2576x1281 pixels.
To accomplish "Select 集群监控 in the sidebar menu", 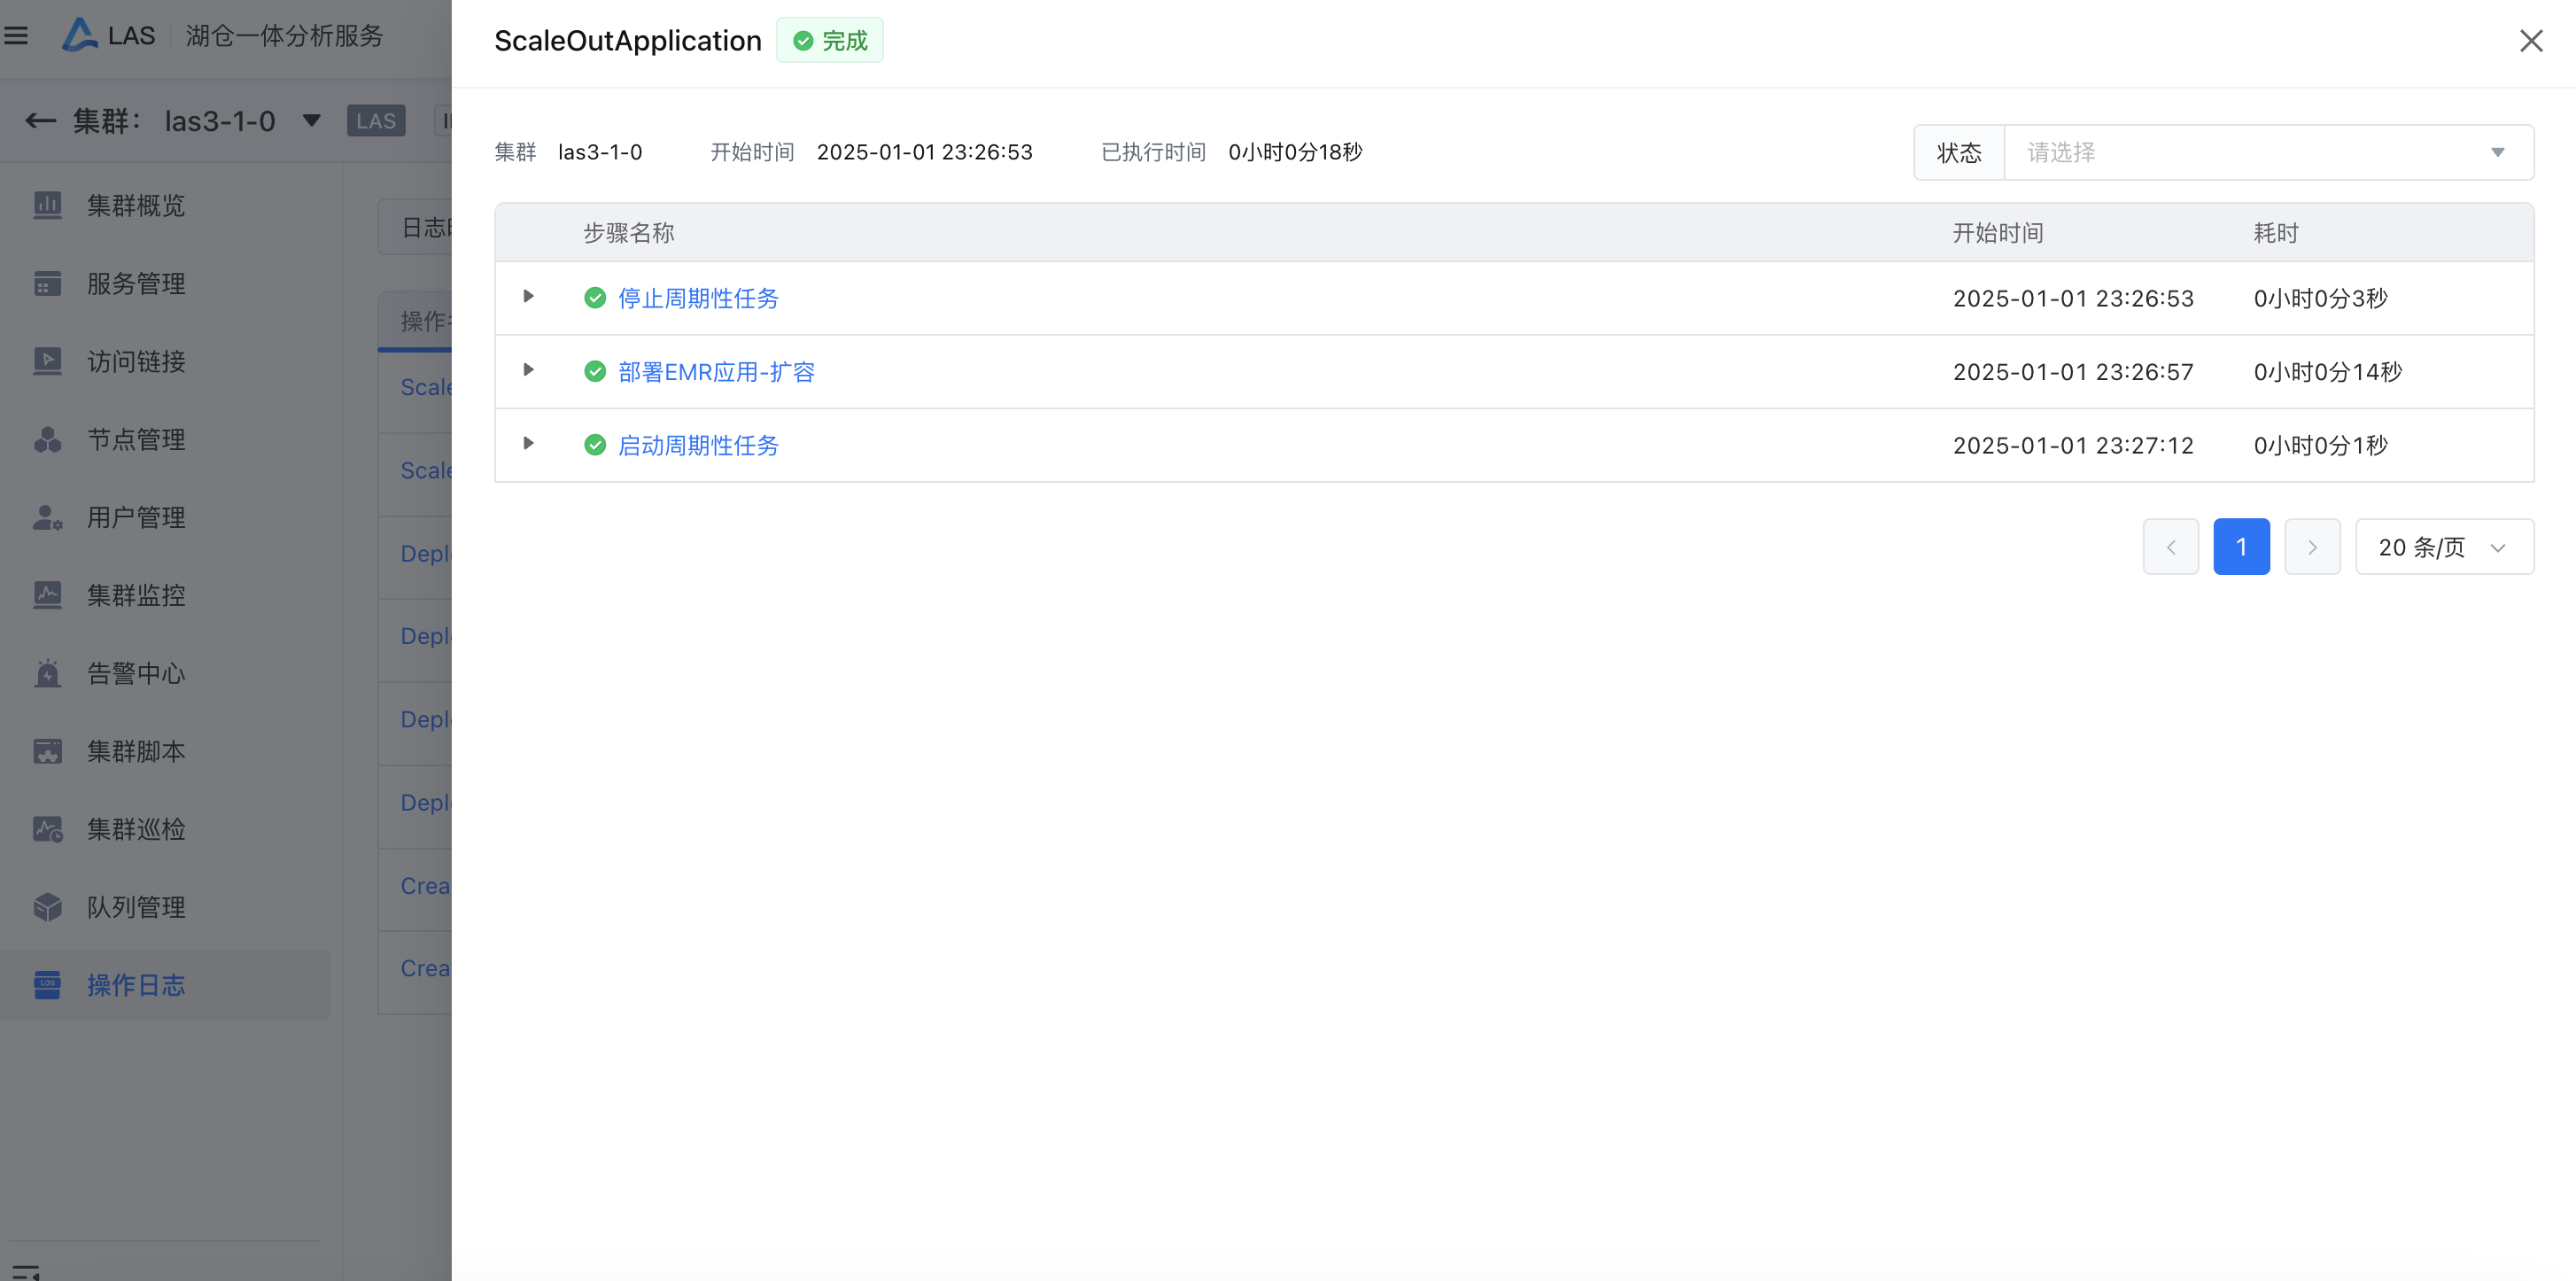I will [x=136, y=595].
